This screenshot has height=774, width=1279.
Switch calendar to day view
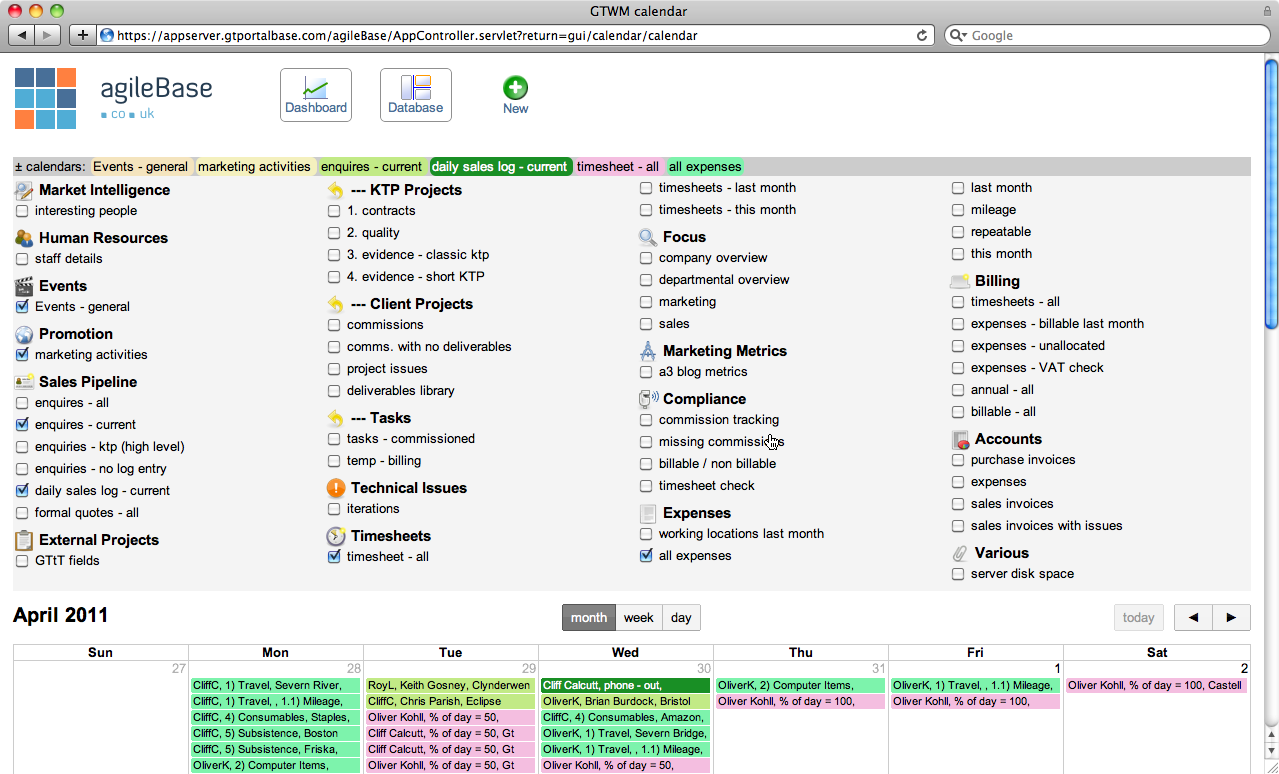coord(681,618)
